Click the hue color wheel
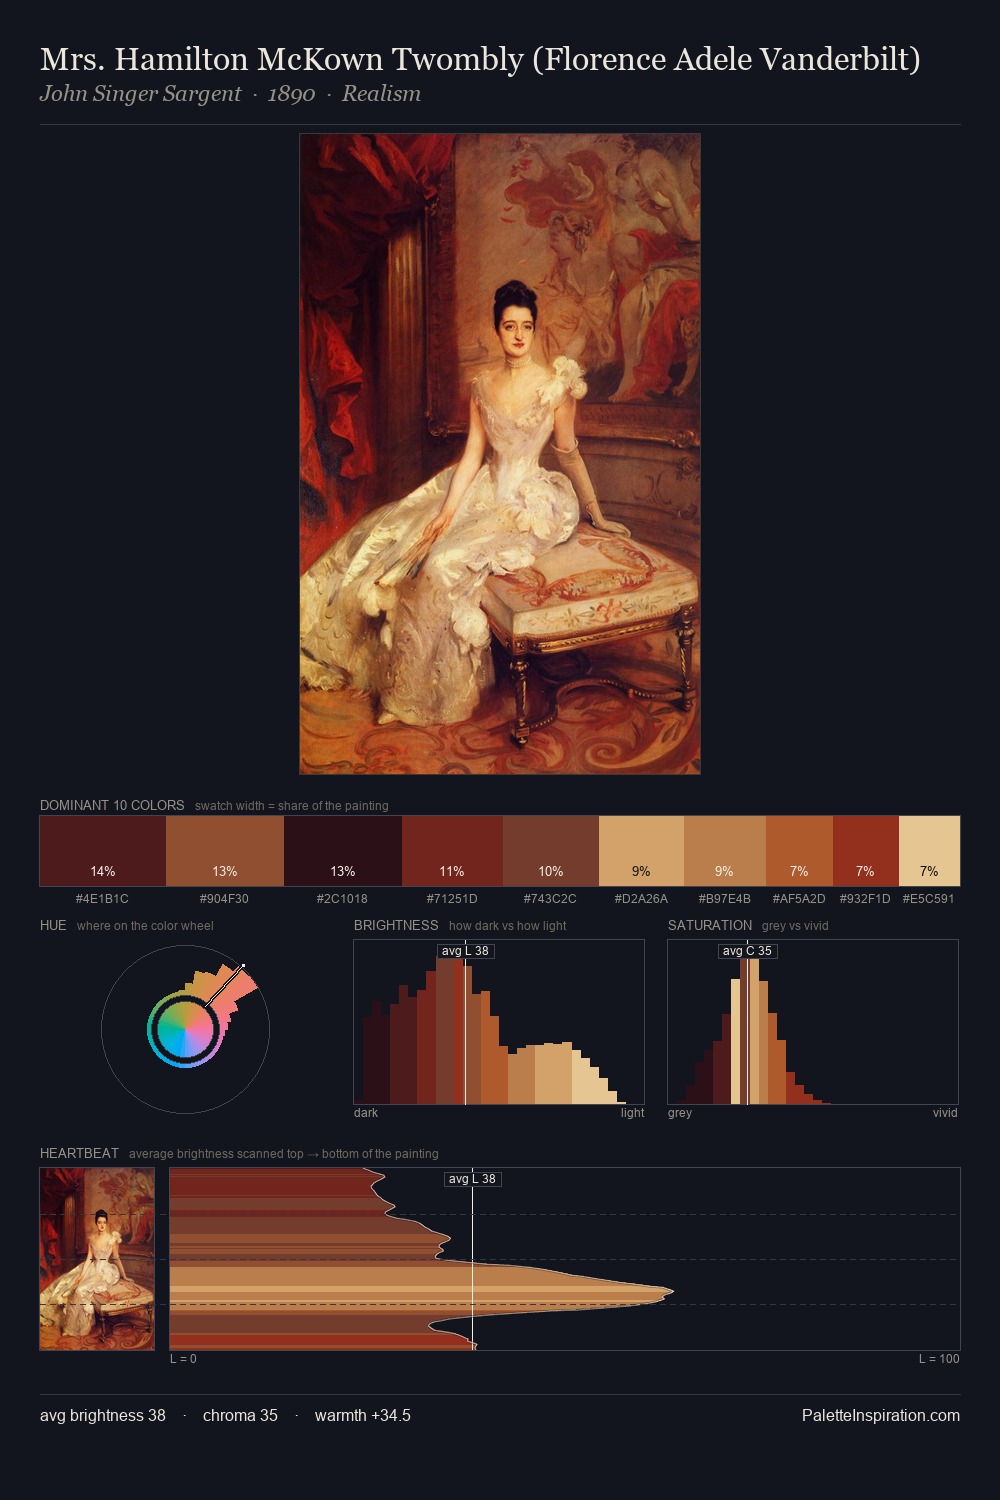1000x1500 pixels. tap(185, 1029)
